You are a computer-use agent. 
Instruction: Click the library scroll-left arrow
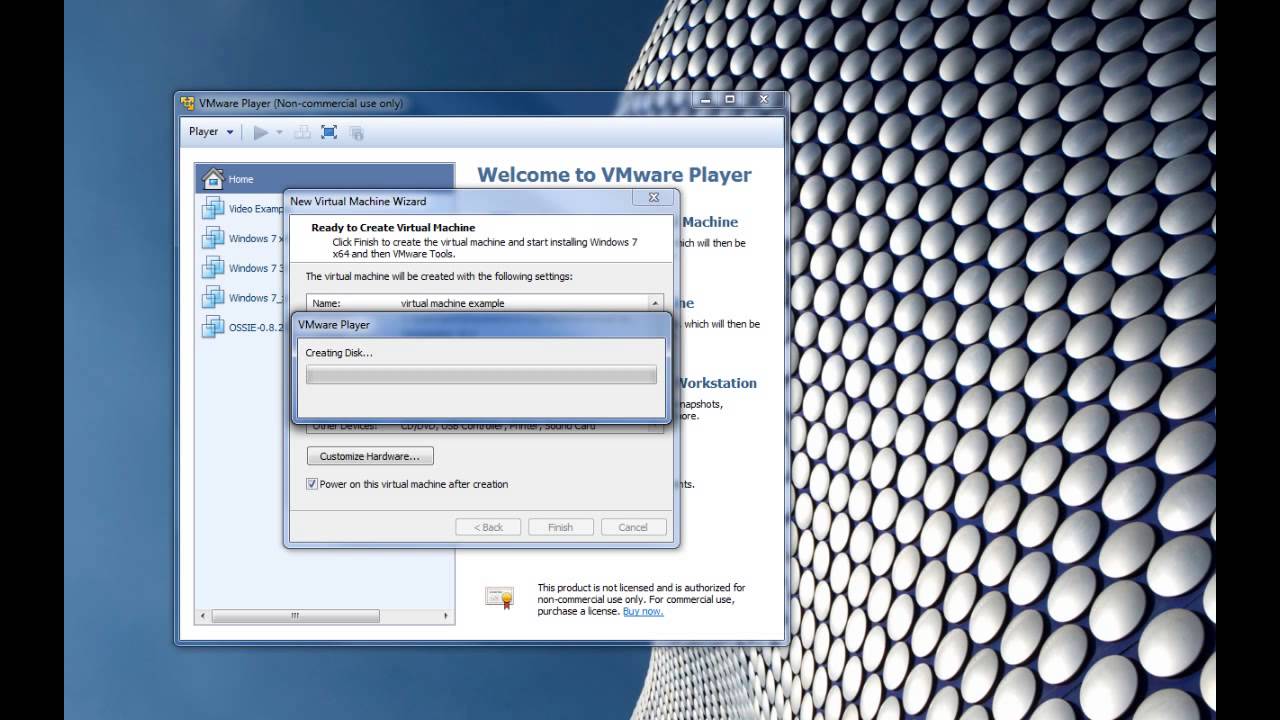tap(202, 616)
